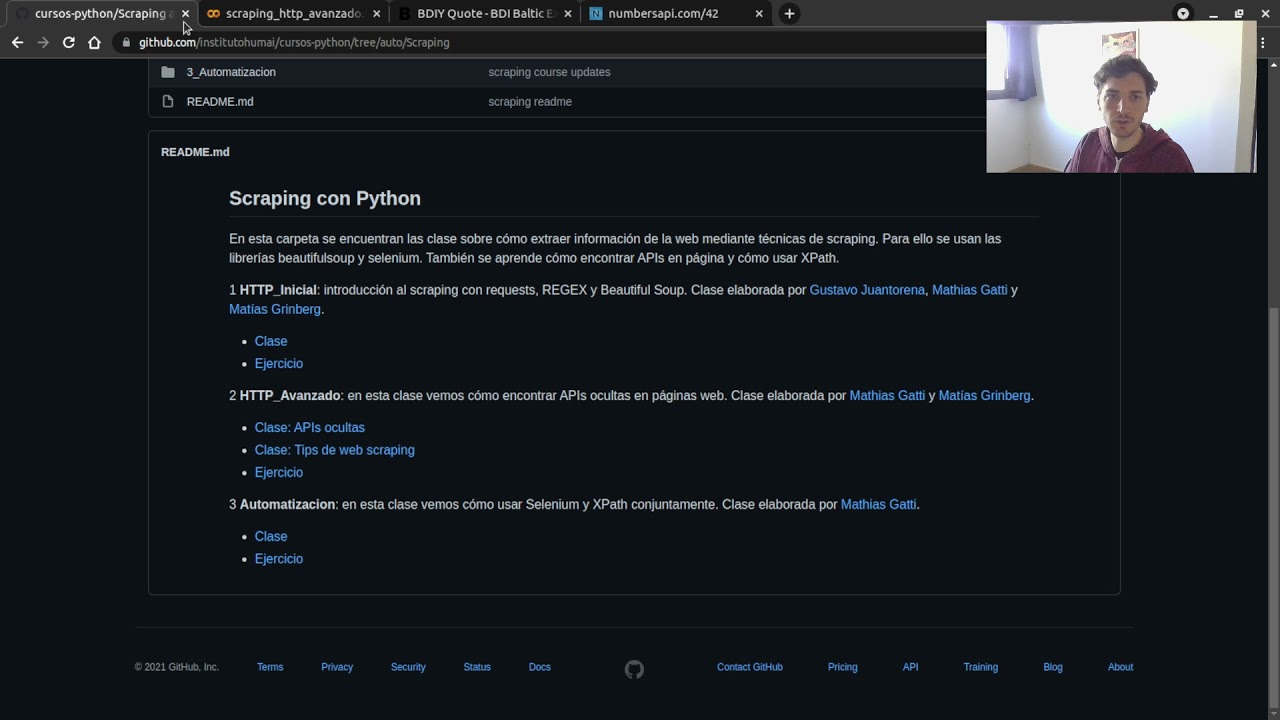
Task: Close the scraping_http_avanzado tab
Action: click(376, 14)
